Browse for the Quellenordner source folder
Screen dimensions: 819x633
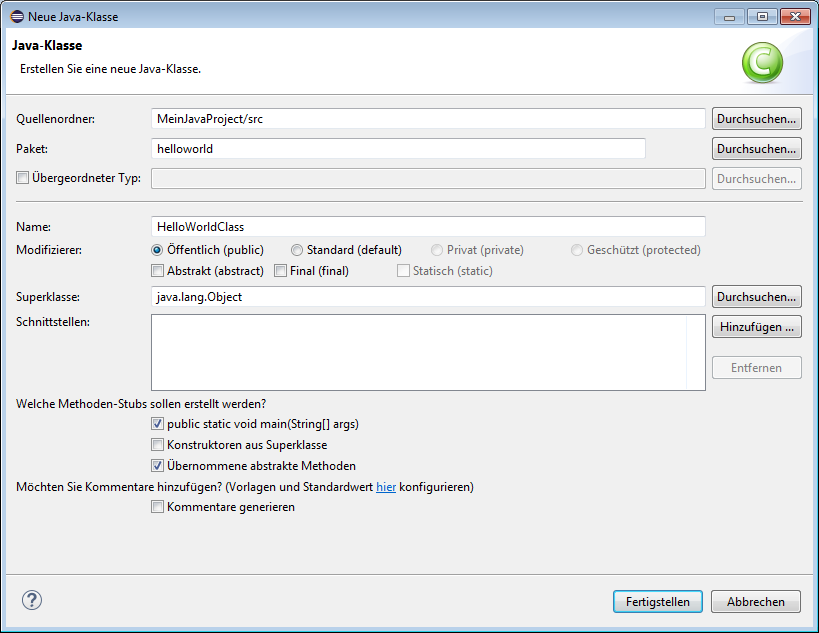click(757, 118)
